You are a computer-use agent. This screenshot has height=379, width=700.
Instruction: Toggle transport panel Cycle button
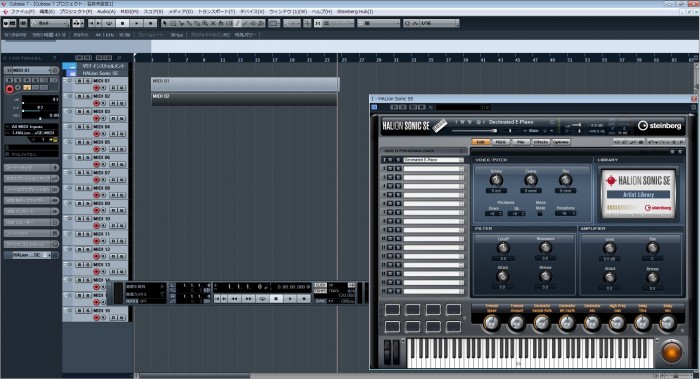coord(262,298)
